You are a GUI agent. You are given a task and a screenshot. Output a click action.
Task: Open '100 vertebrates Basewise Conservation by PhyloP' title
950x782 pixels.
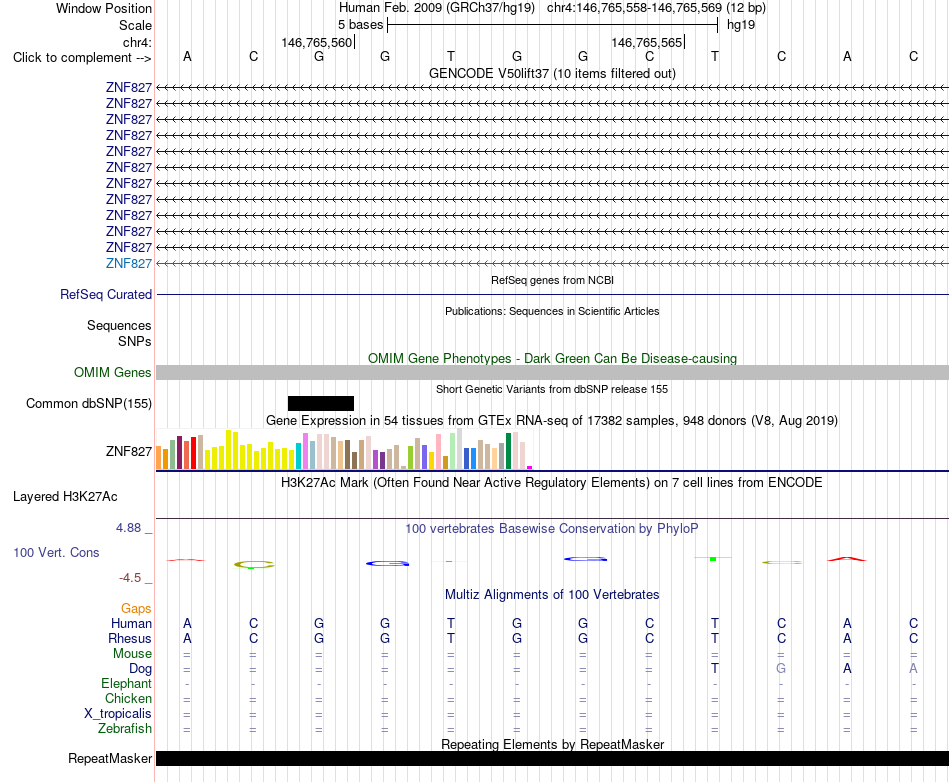tap(552, 529)
